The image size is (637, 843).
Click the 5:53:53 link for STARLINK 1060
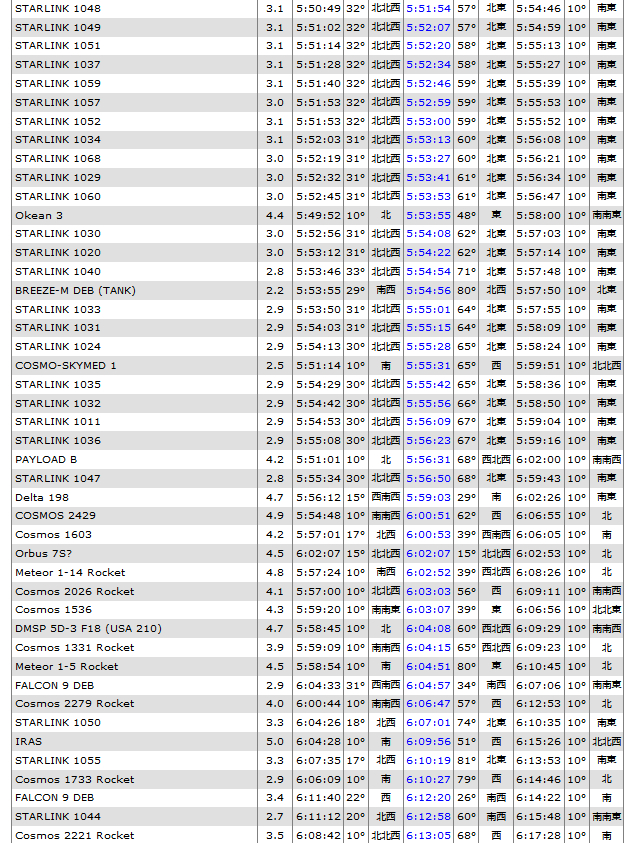(x=428, y=196)
